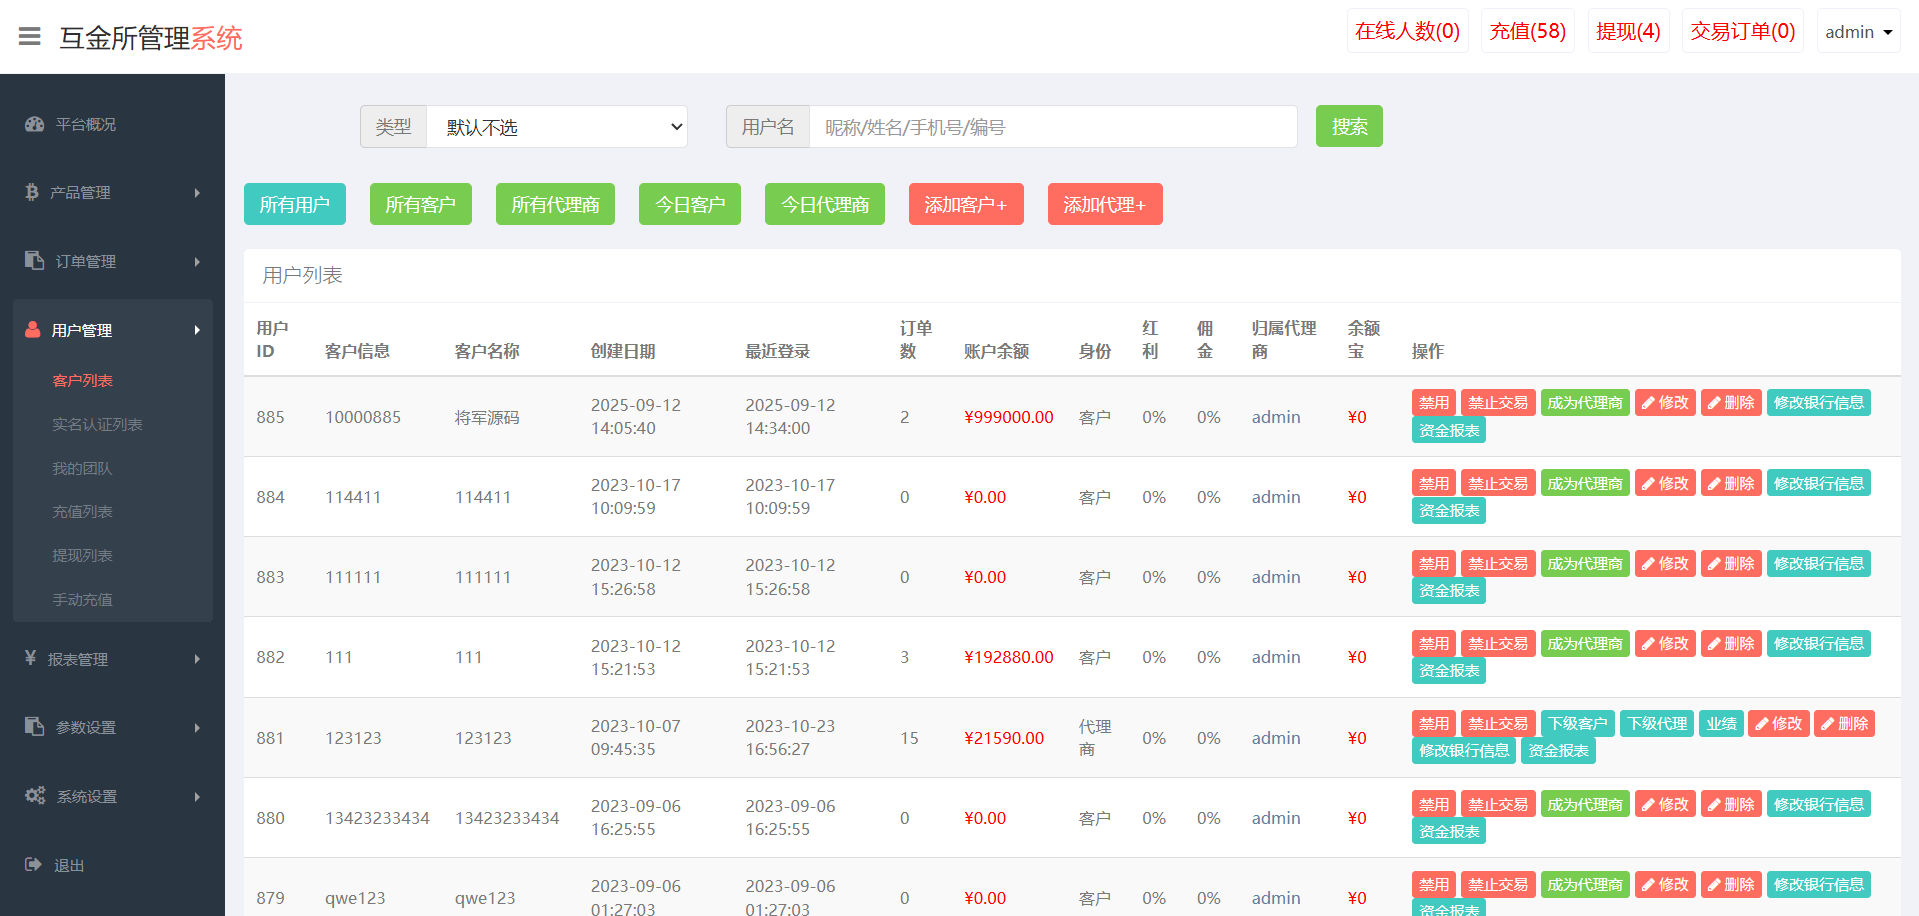Click the bitcoin icon beside 产品管理
Image resolution: width=1919 pixels, height=916 pixels.
coord(32,192)
